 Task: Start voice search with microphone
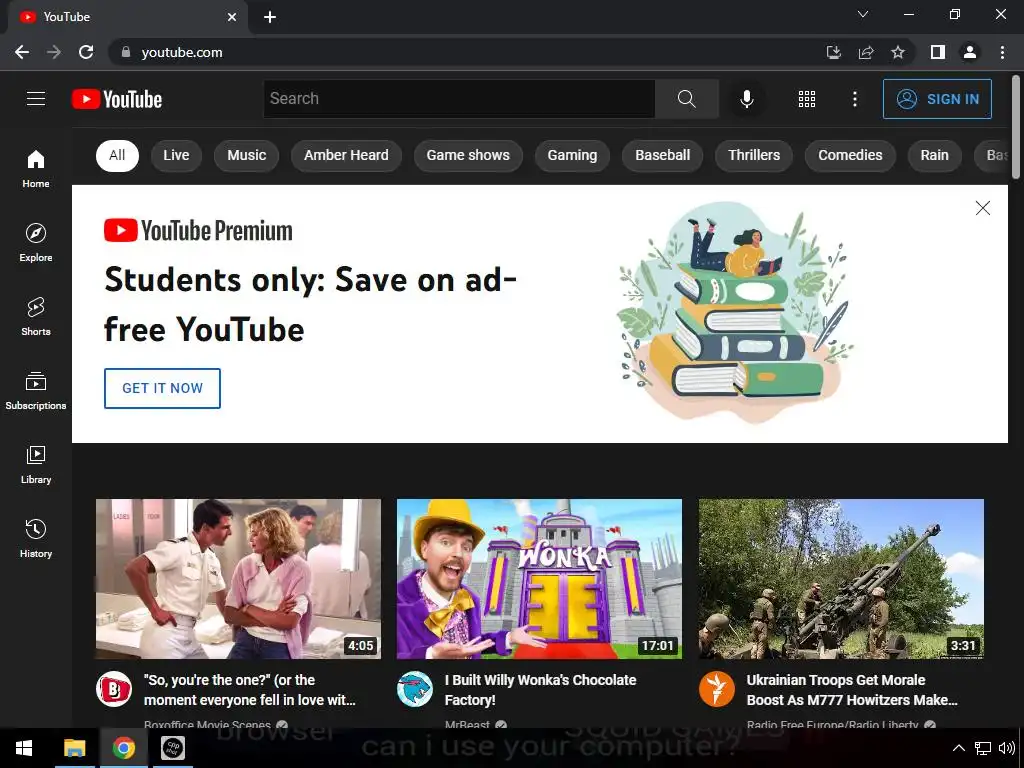point(746,99)
